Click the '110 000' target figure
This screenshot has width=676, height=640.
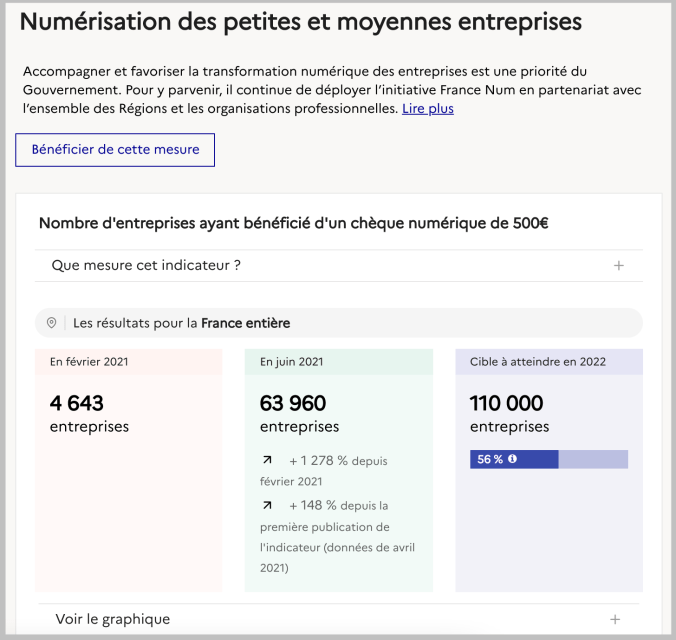[x=507, y=403]
